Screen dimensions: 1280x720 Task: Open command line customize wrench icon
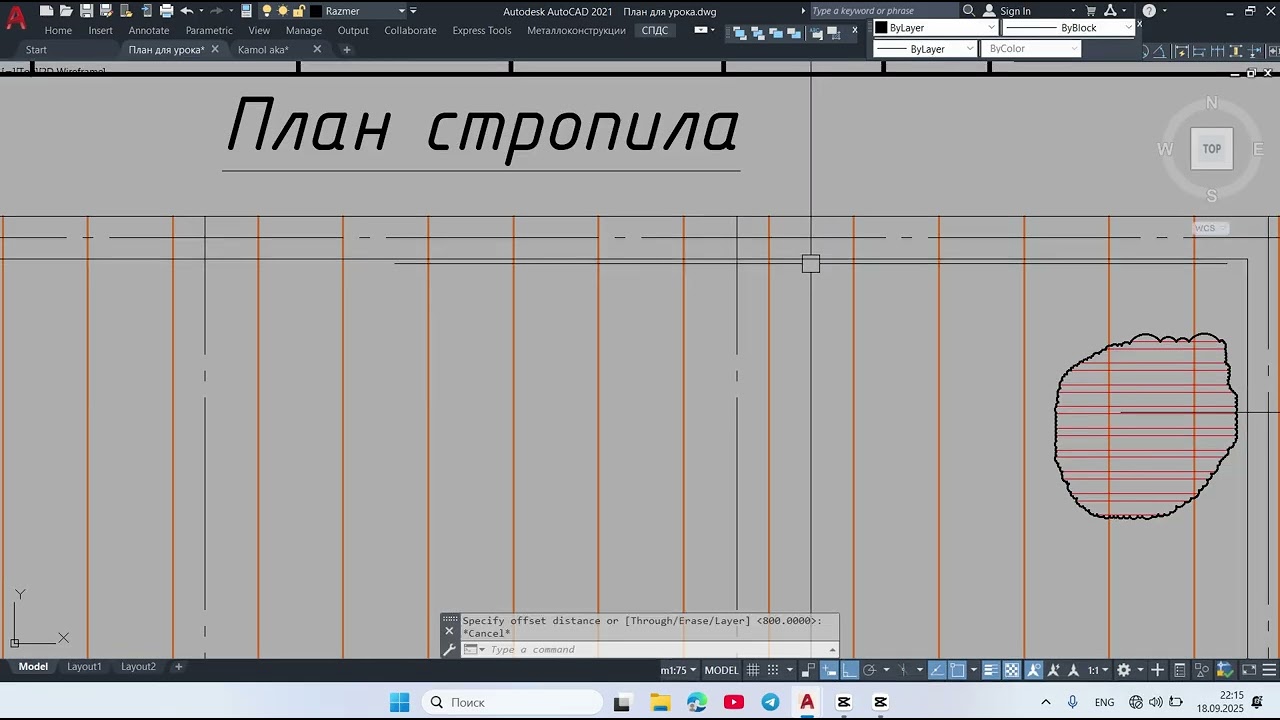click(449, 650)
